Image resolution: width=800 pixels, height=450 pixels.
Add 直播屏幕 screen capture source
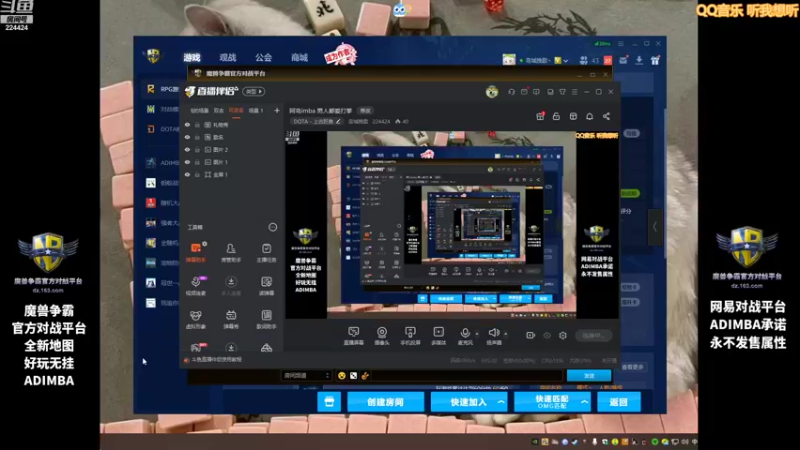[354, 336]
